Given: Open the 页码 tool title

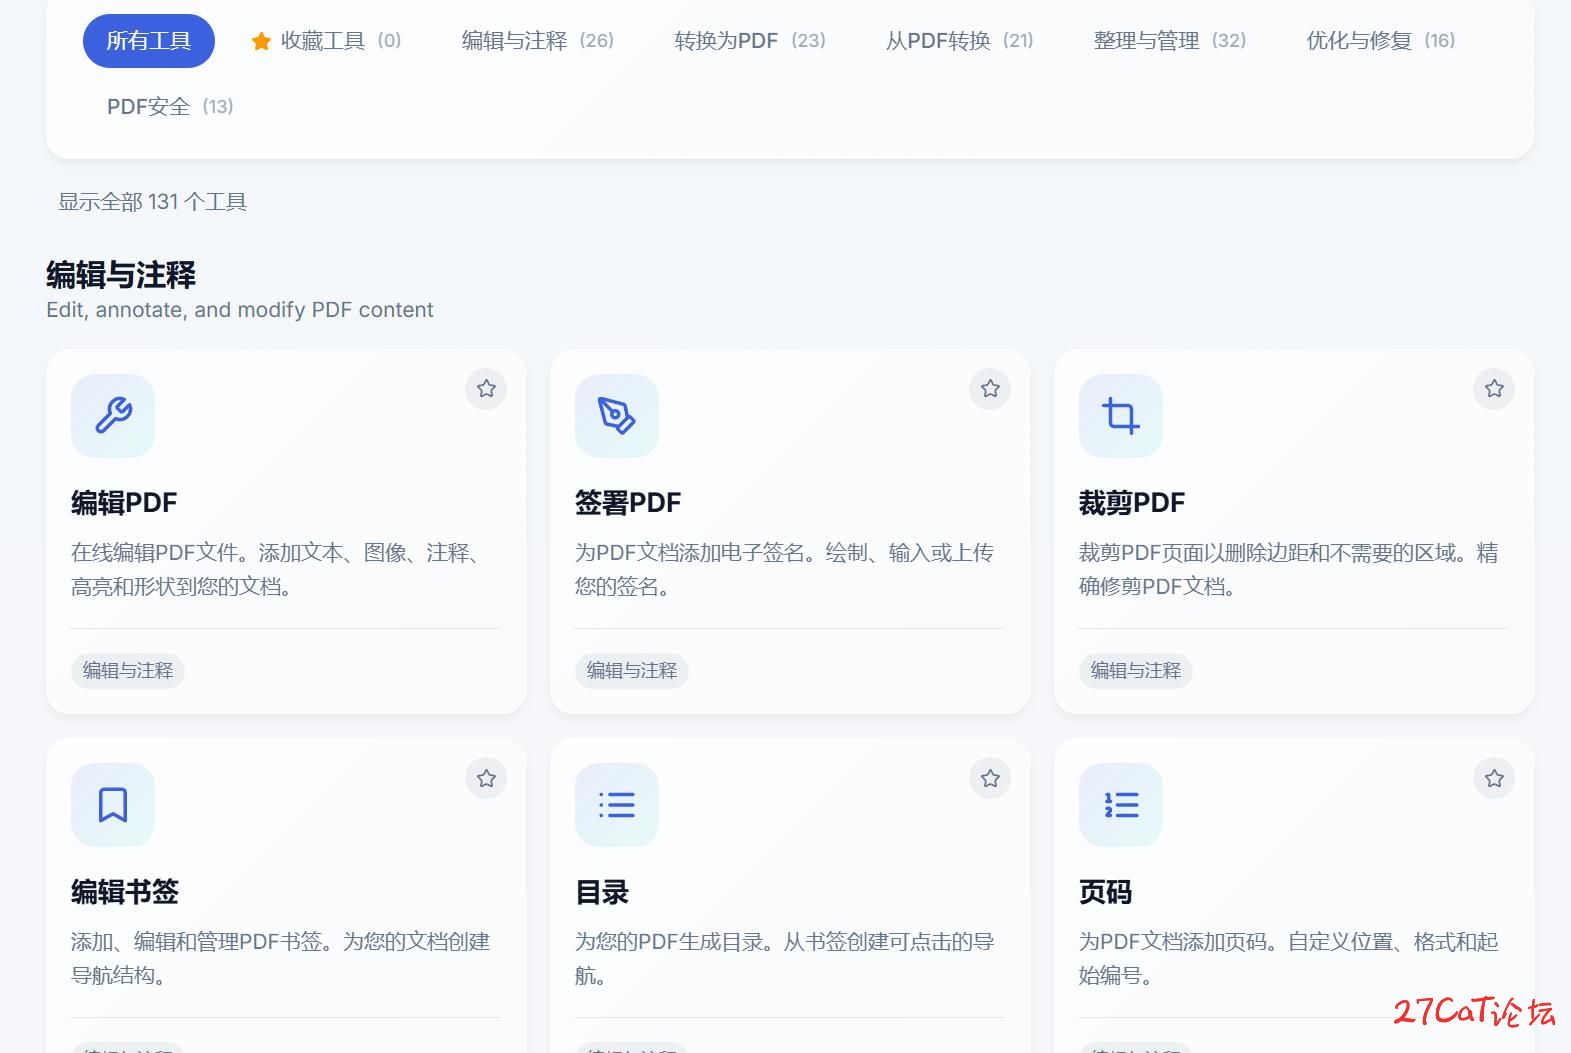Looking at the screenshot, I should [x=1106, y=891].
